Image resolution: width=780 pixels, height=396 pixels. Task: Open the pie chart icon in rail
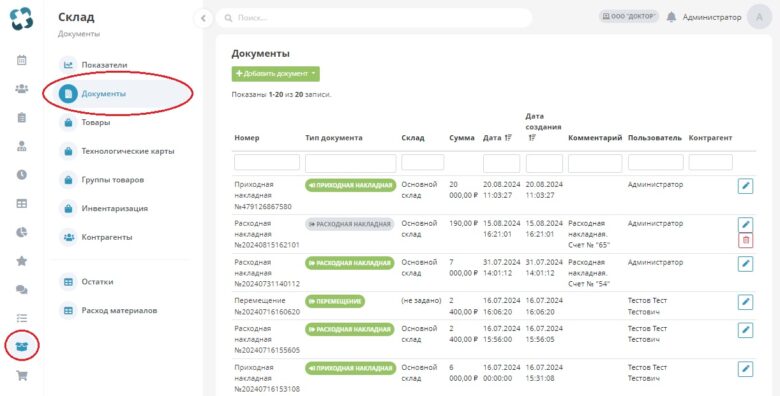click(x=21, y=232)
